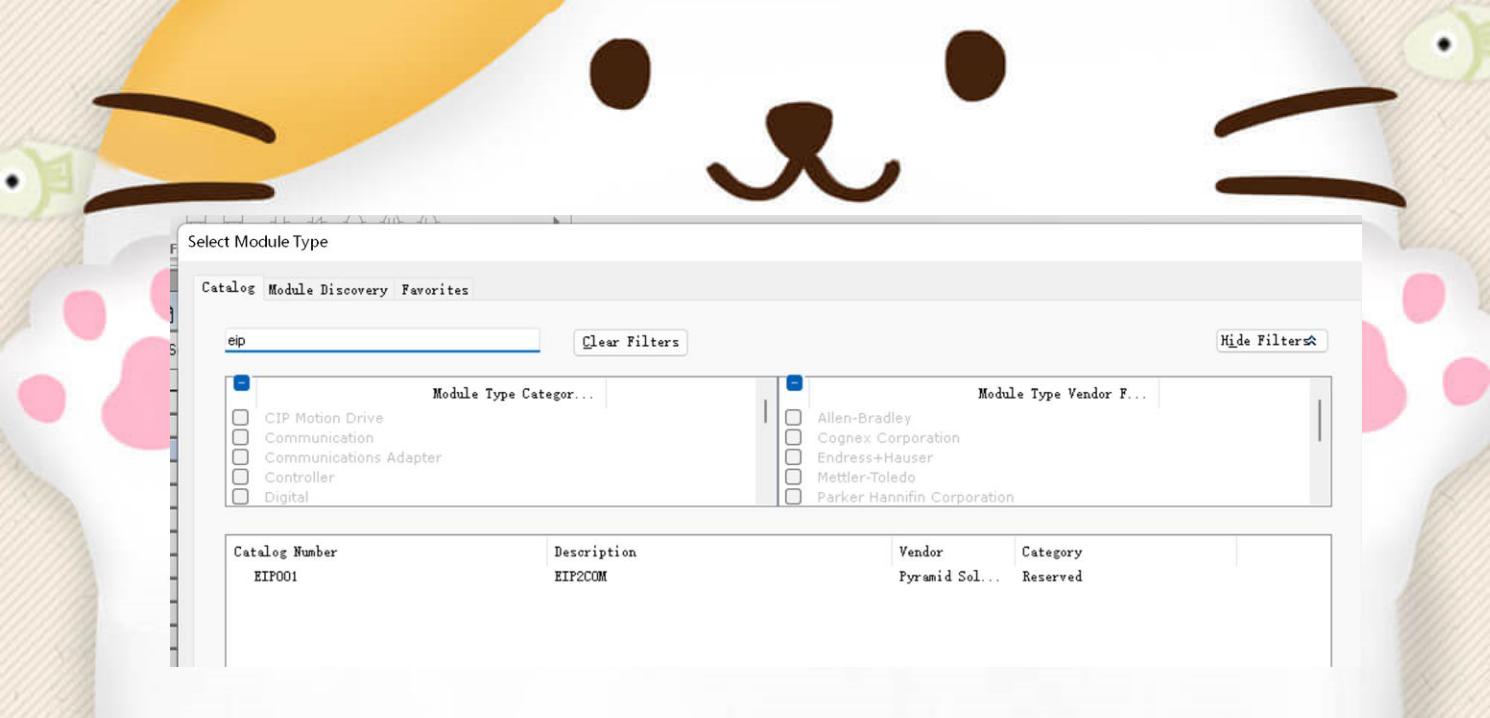Click the Hide Filters button
Image resolution: width=1490 pixels, height=718 pixels.
1272,341
